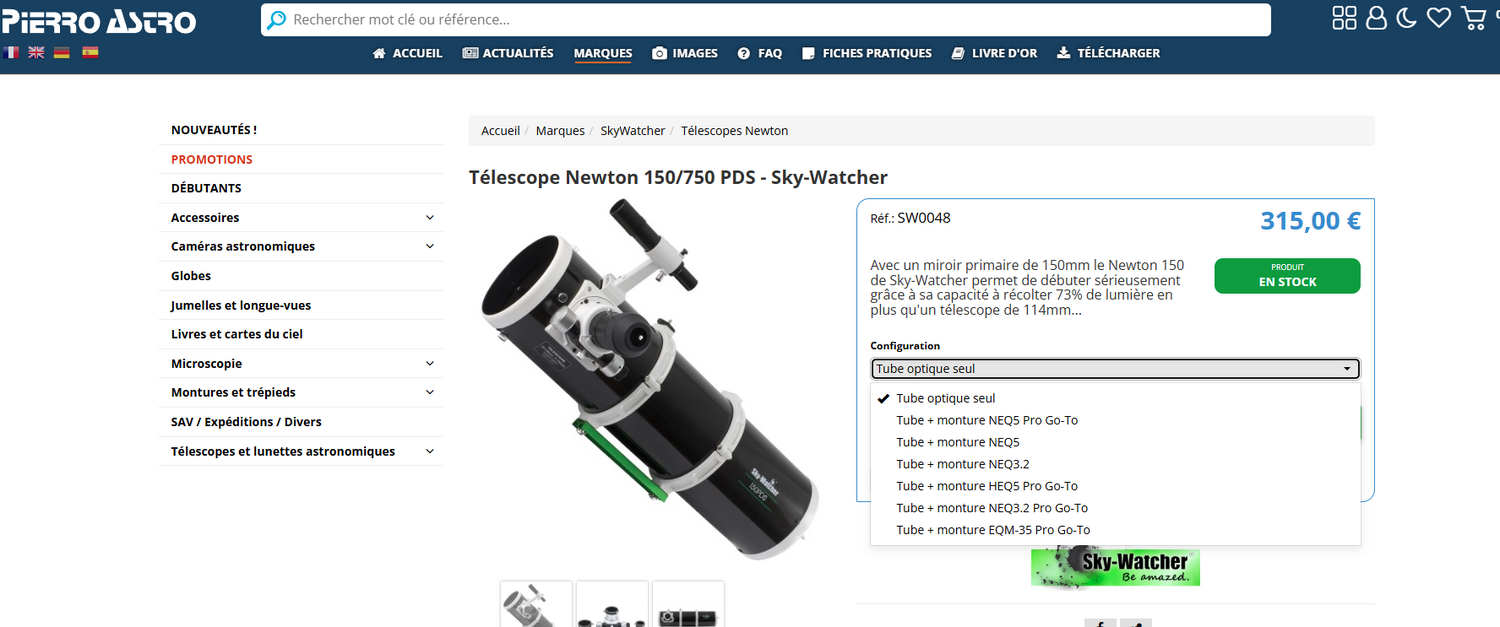Expand Accessoires category chevron
This screenshot has width=1500, height=627.
point(430,217)
